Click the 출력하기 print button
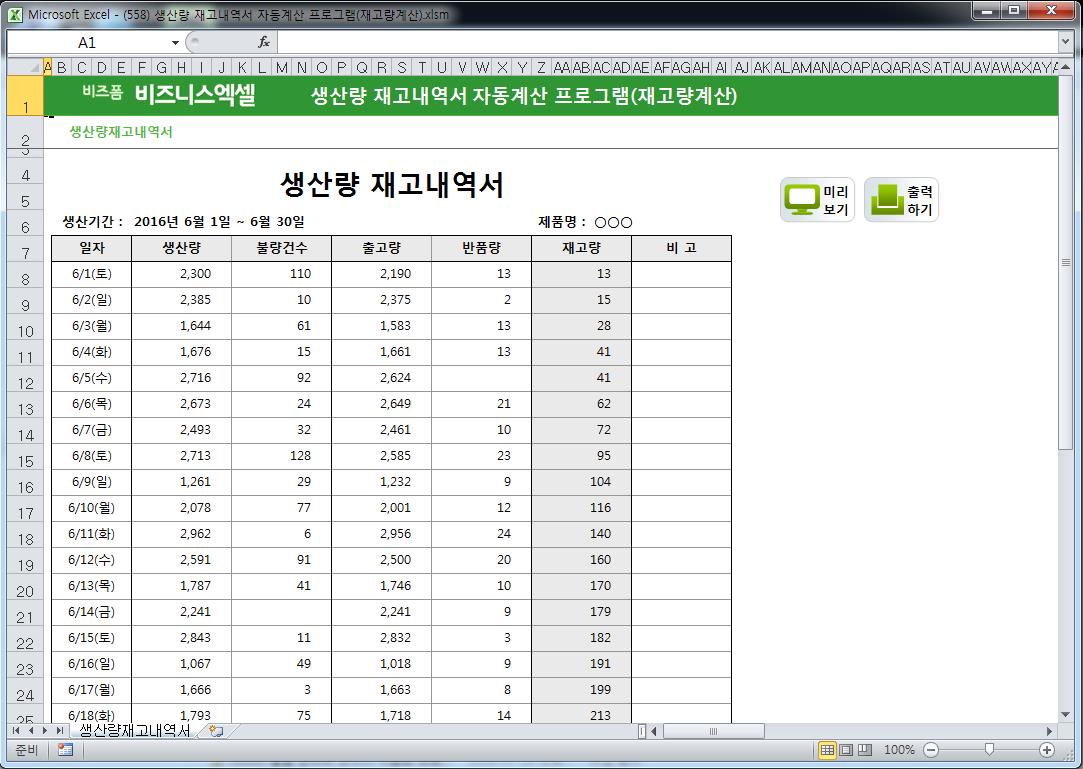The image size is (1083, 769). coord(901,200)
